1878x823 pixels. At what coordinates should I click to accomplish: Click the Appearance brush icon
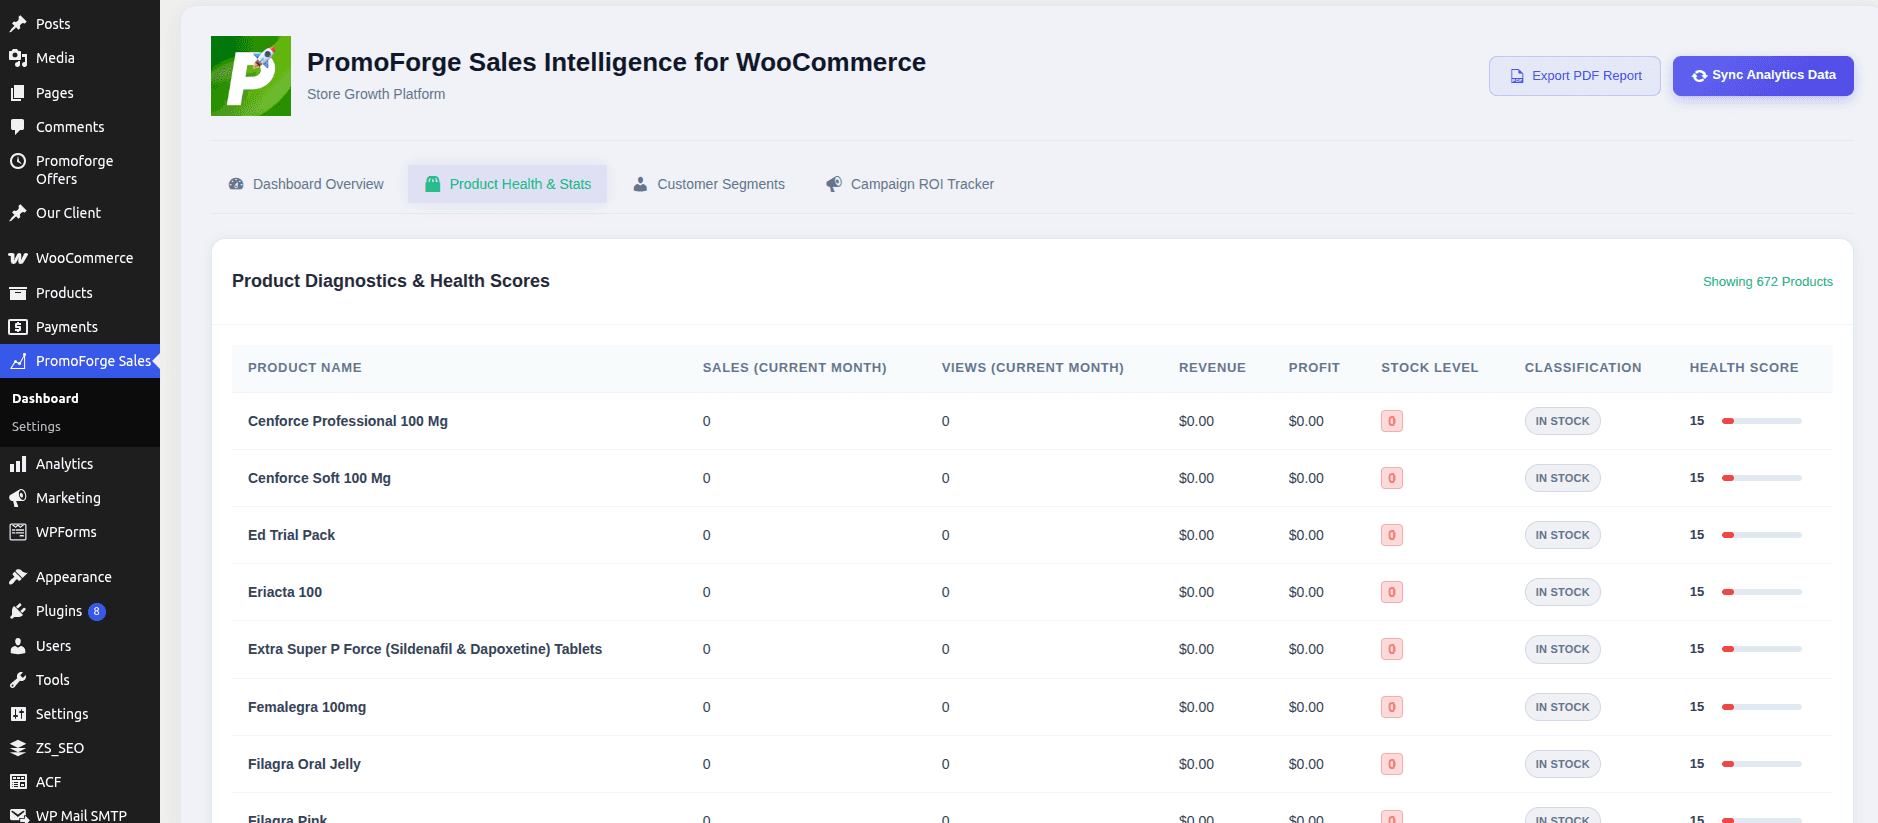tap(18, 577)
